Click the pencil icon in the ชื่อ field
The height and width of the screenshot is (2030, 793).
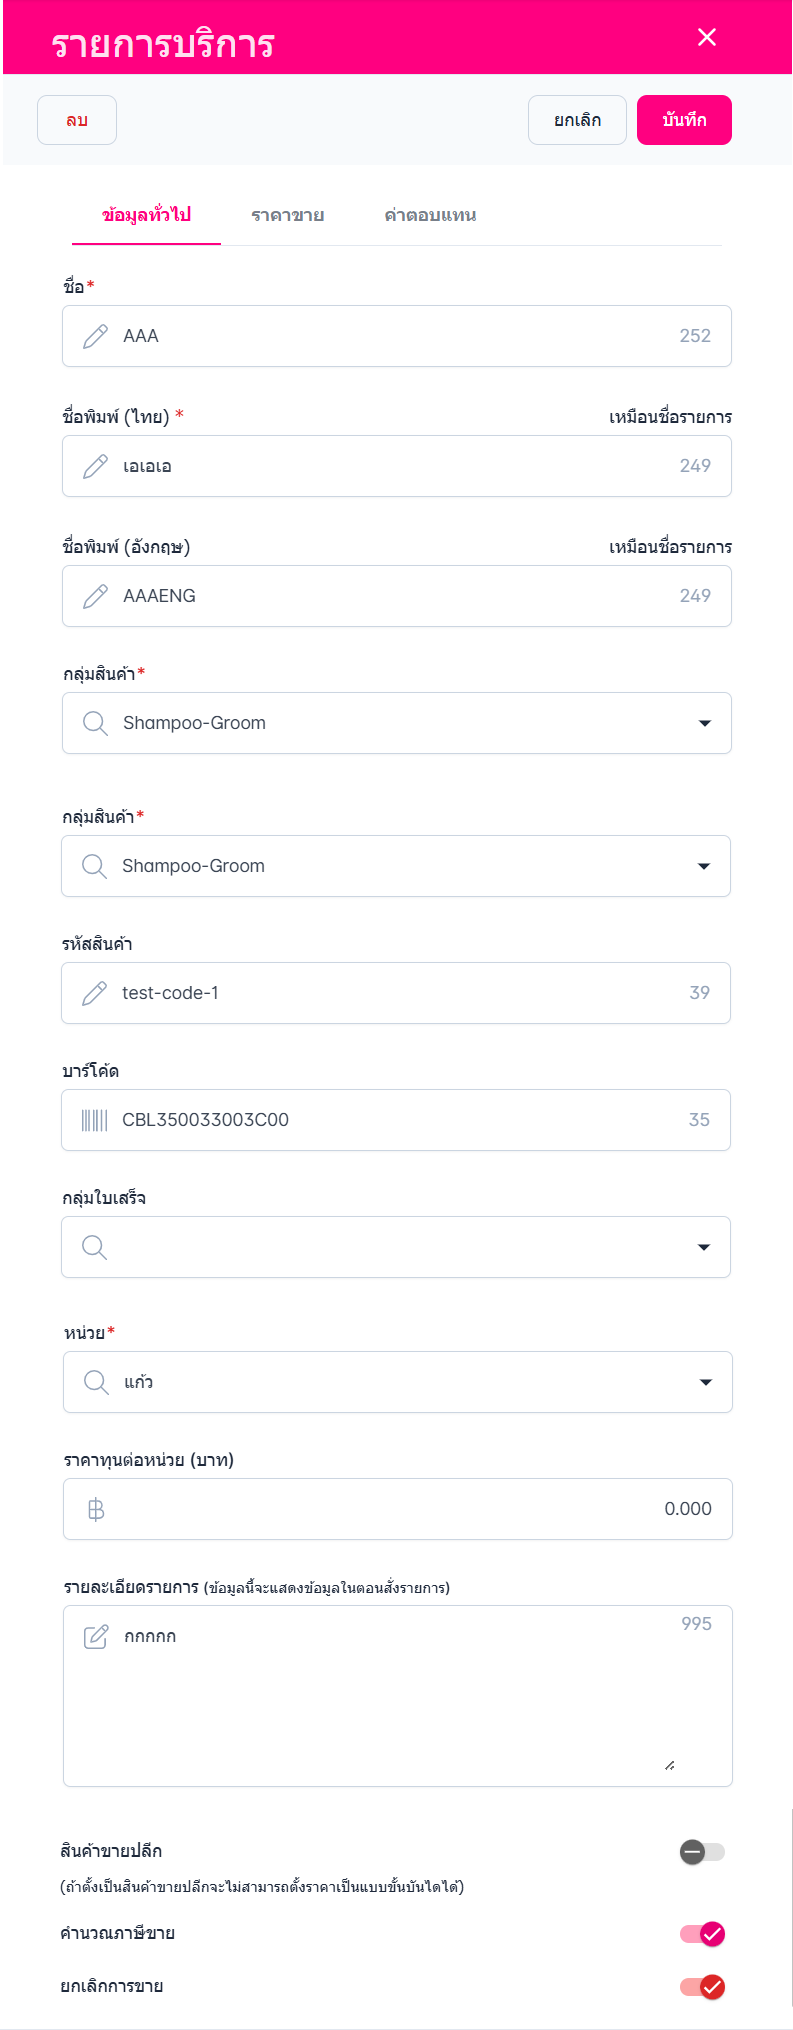(95, 336)
